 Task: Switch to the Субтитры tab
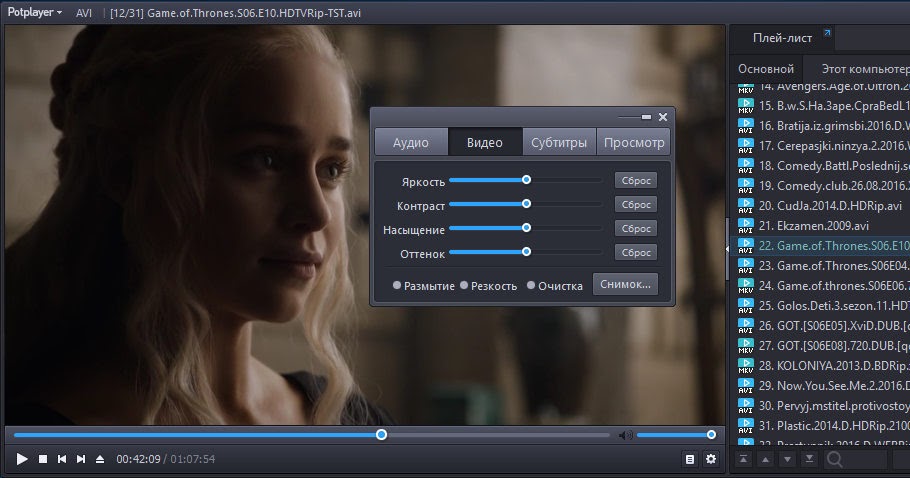[559, 142]
